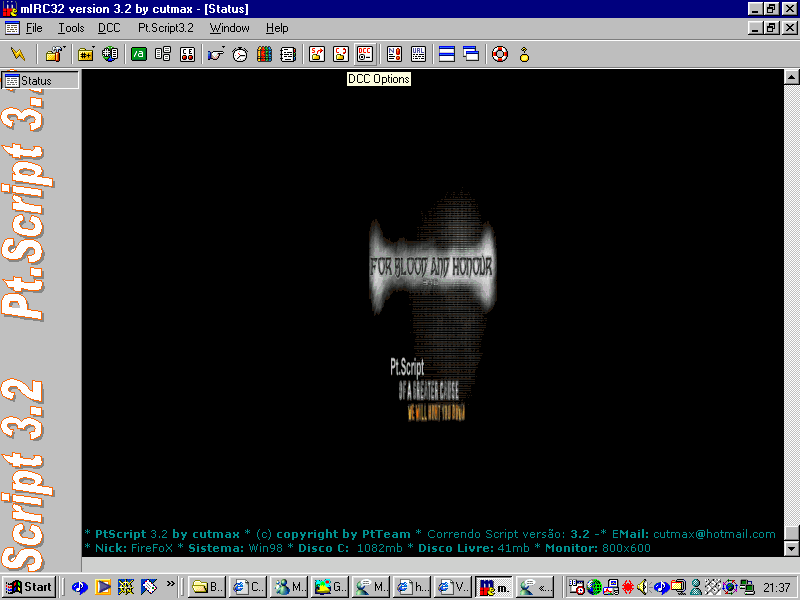Click the Status window system menu icon

(x=12, y=28)
